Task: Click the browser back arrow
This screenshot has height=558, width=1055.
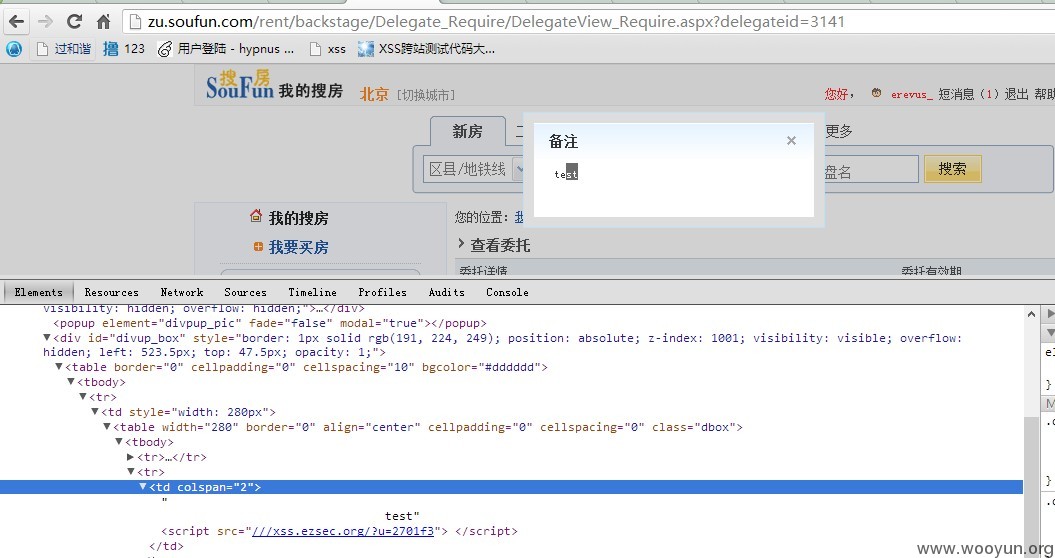Action: (x=16, y=22)
